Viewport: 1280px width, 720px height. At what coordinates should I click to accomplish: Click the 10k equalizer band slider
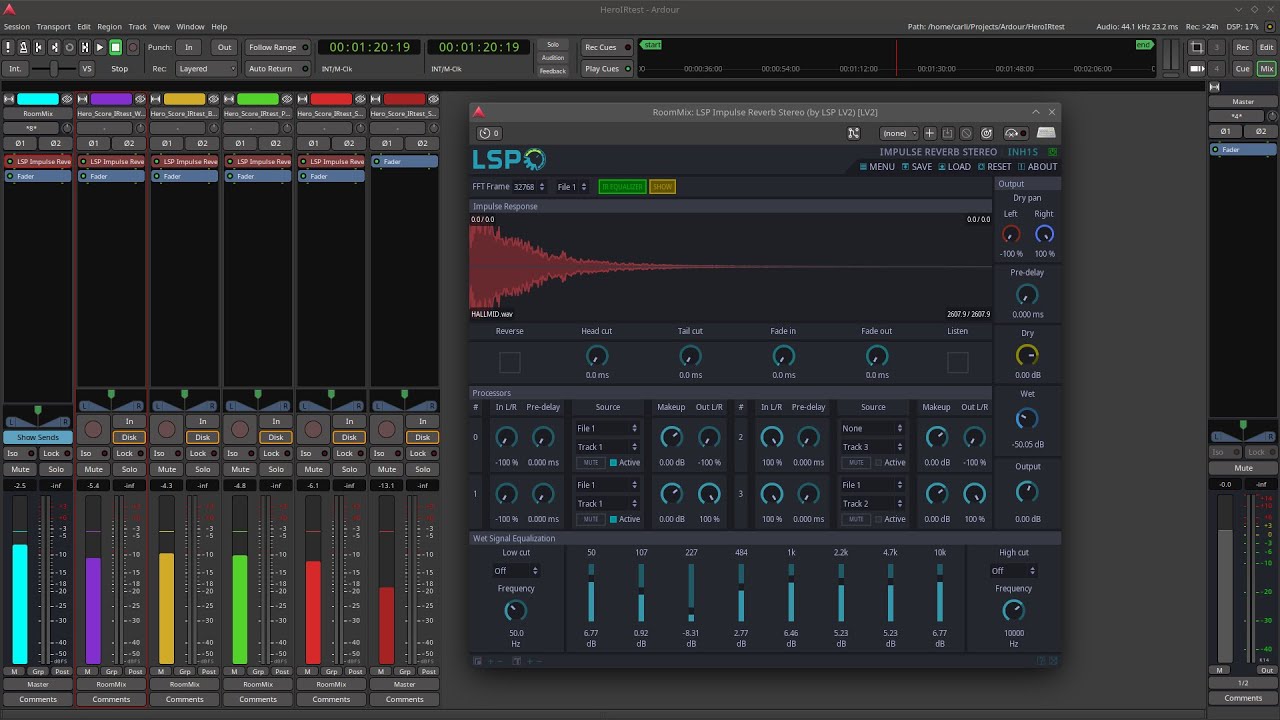(940, 593)
